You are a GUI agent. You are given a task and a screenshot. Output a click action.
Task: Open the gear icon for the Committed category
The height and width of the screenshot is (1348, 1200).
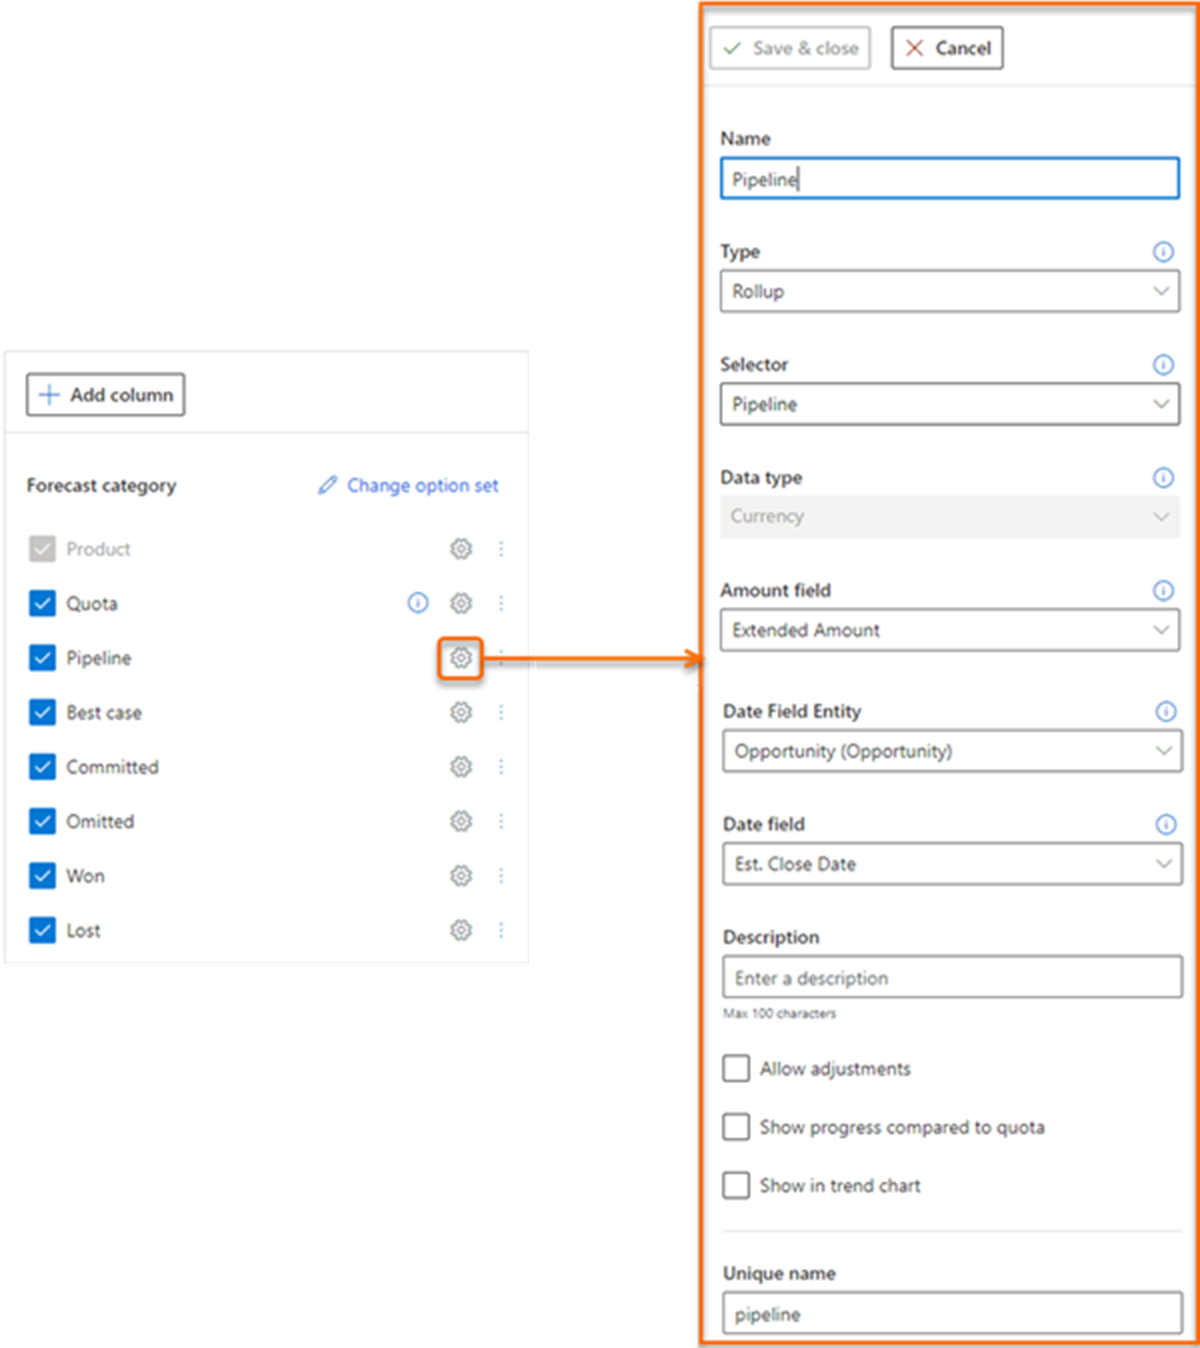pos(461,767)
